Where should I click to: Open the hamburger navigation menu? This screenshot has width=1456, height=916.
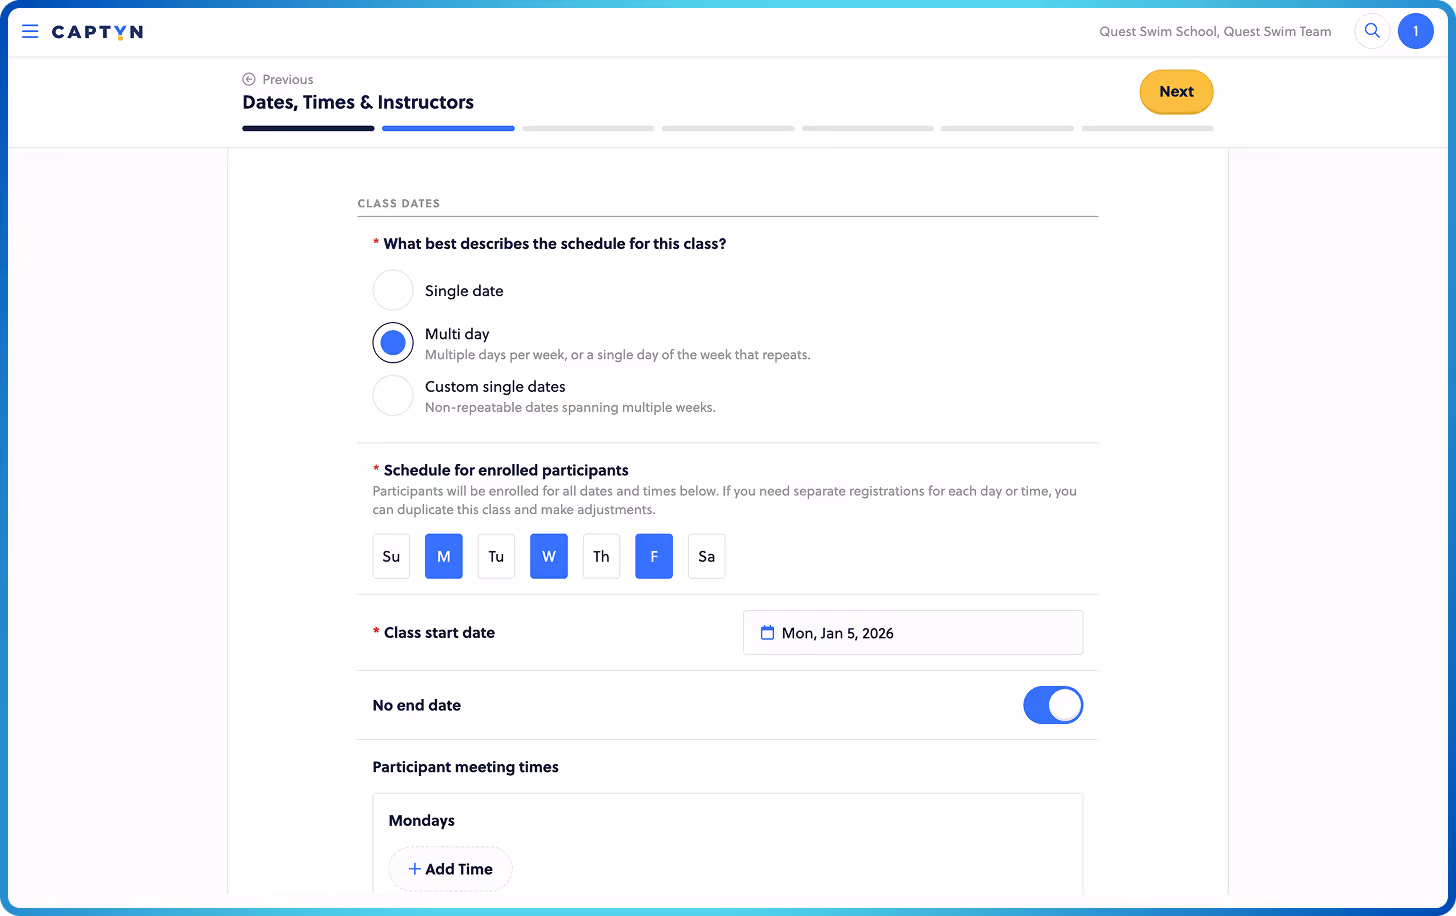point(30,31)
